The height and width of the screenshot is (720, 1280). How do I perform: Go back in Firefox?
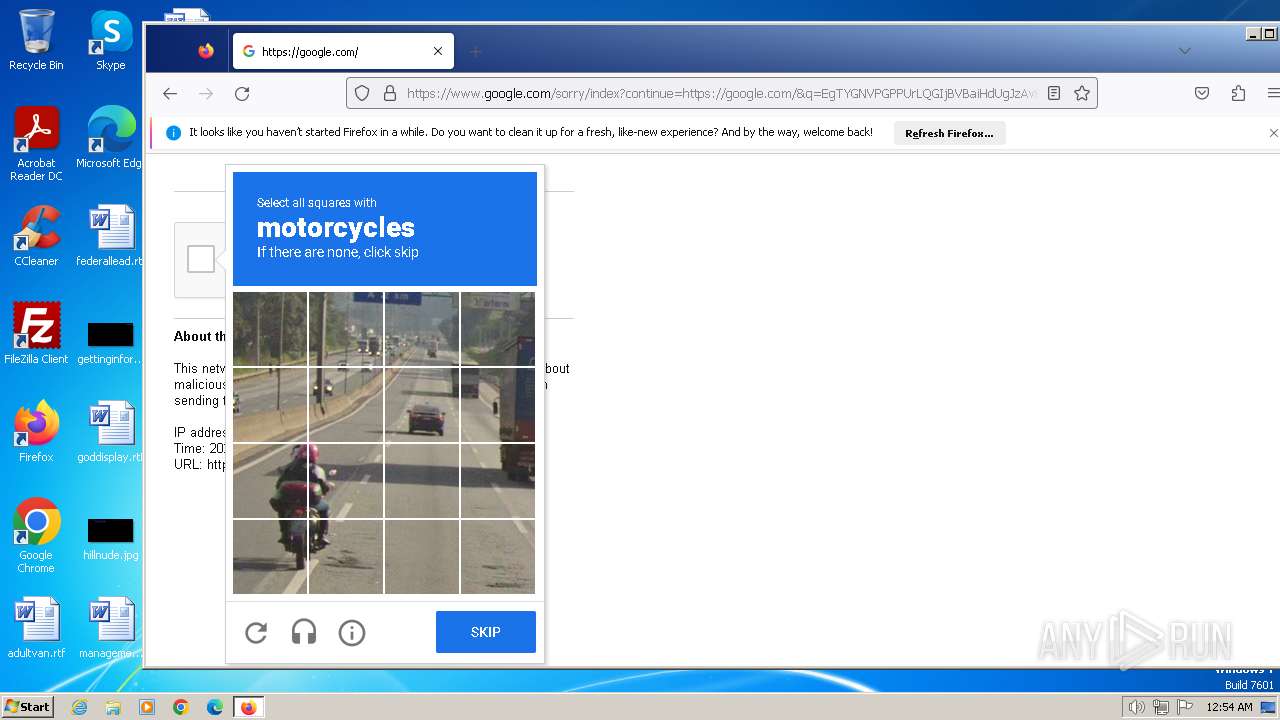click(x=170, y=93)
